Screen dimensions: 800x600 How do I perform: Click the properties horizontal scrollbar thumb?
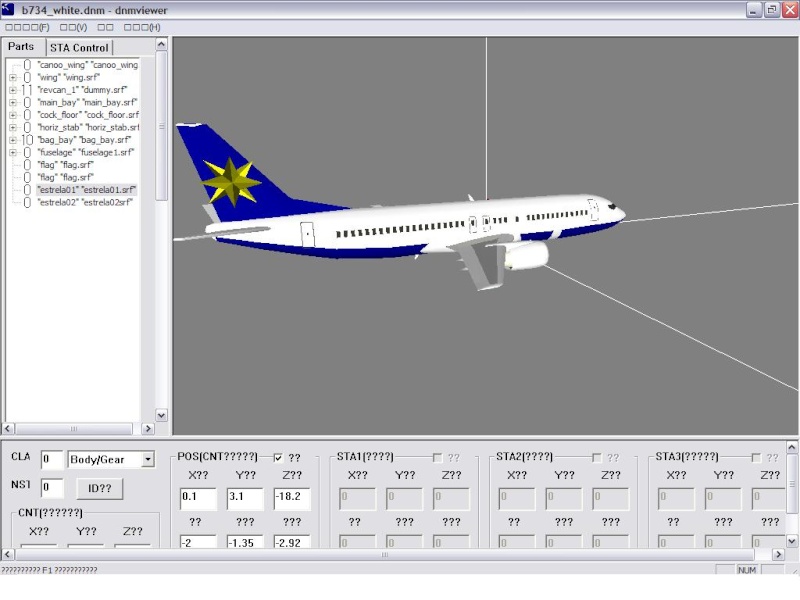point(384,554)
